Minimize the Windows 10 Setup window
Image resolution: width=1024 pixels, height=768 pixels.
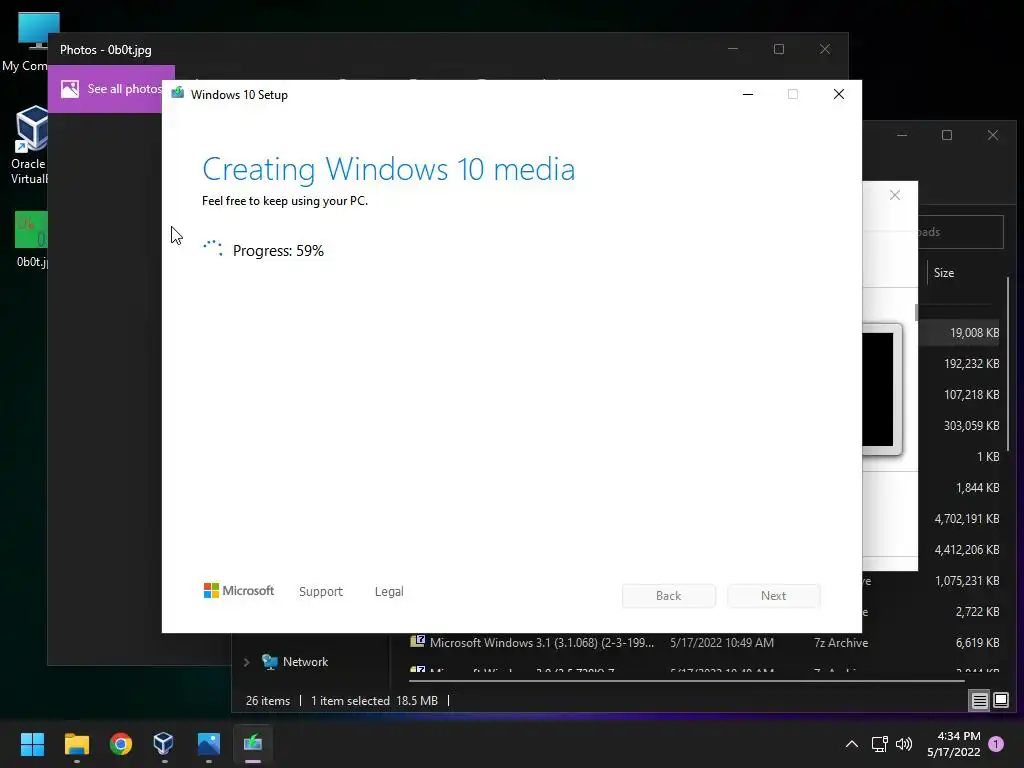pos(748,95)
